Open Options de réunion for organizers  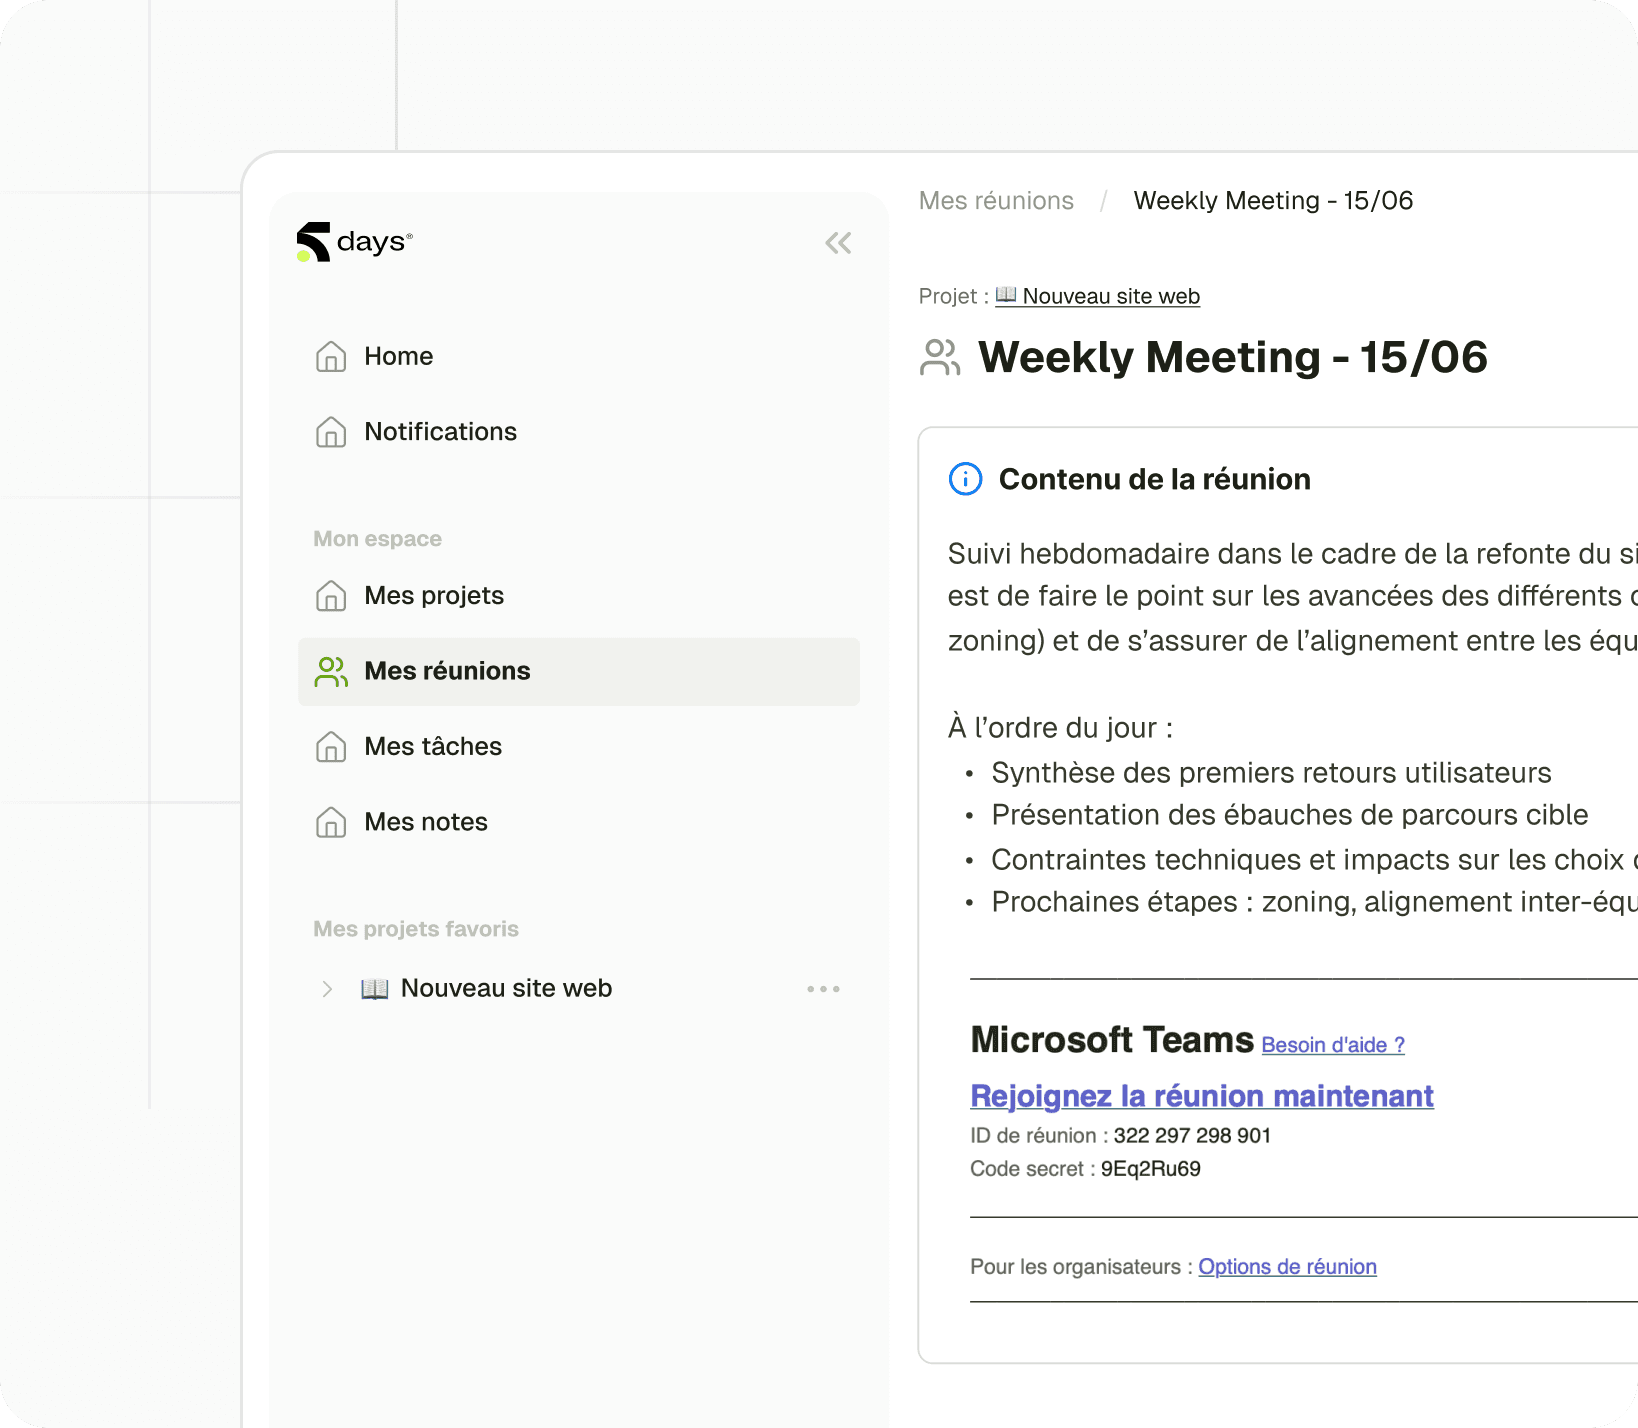1287,1266
